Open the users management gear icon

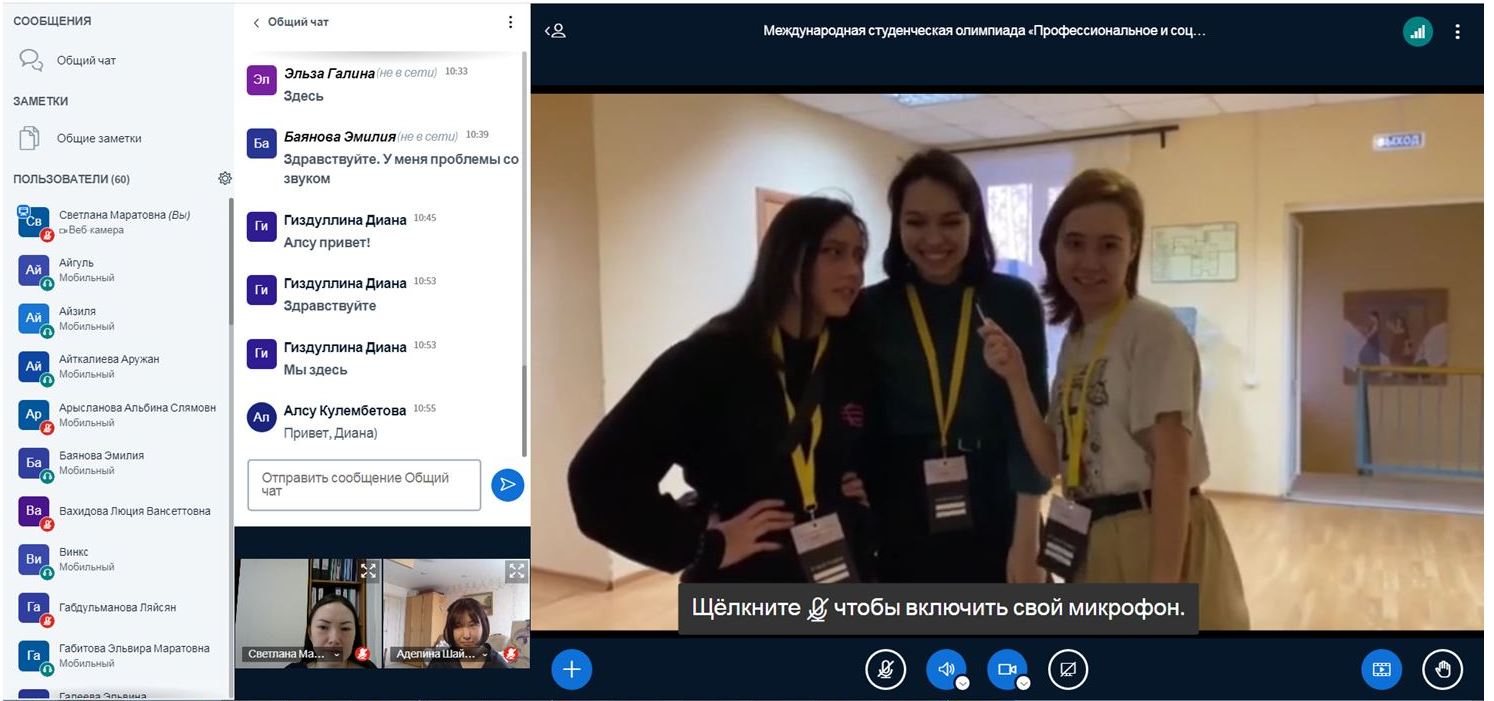click(225, 178)
